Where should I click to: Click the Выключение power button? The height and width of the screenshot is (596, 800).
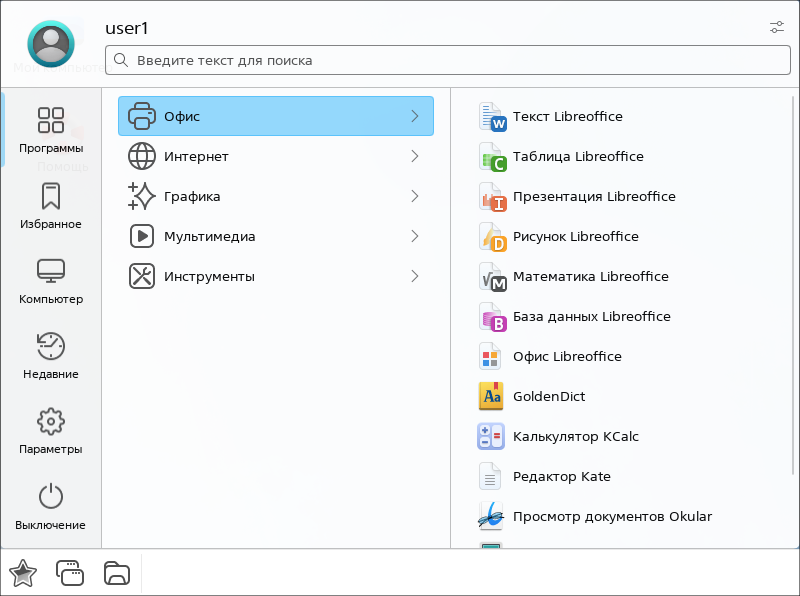[51, 507]
